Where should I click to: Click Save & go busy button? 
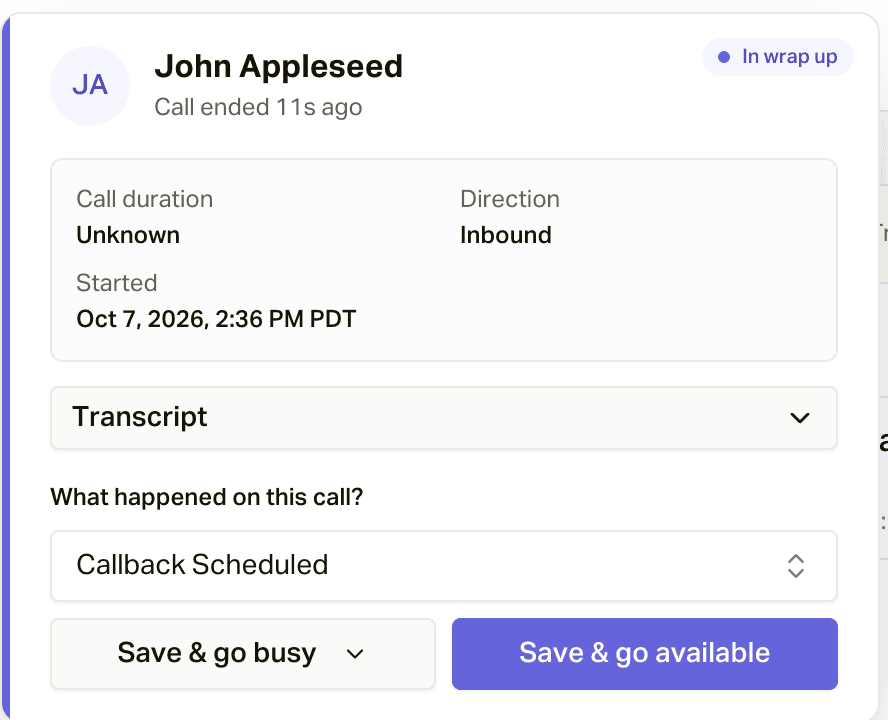tap(243, 653)
